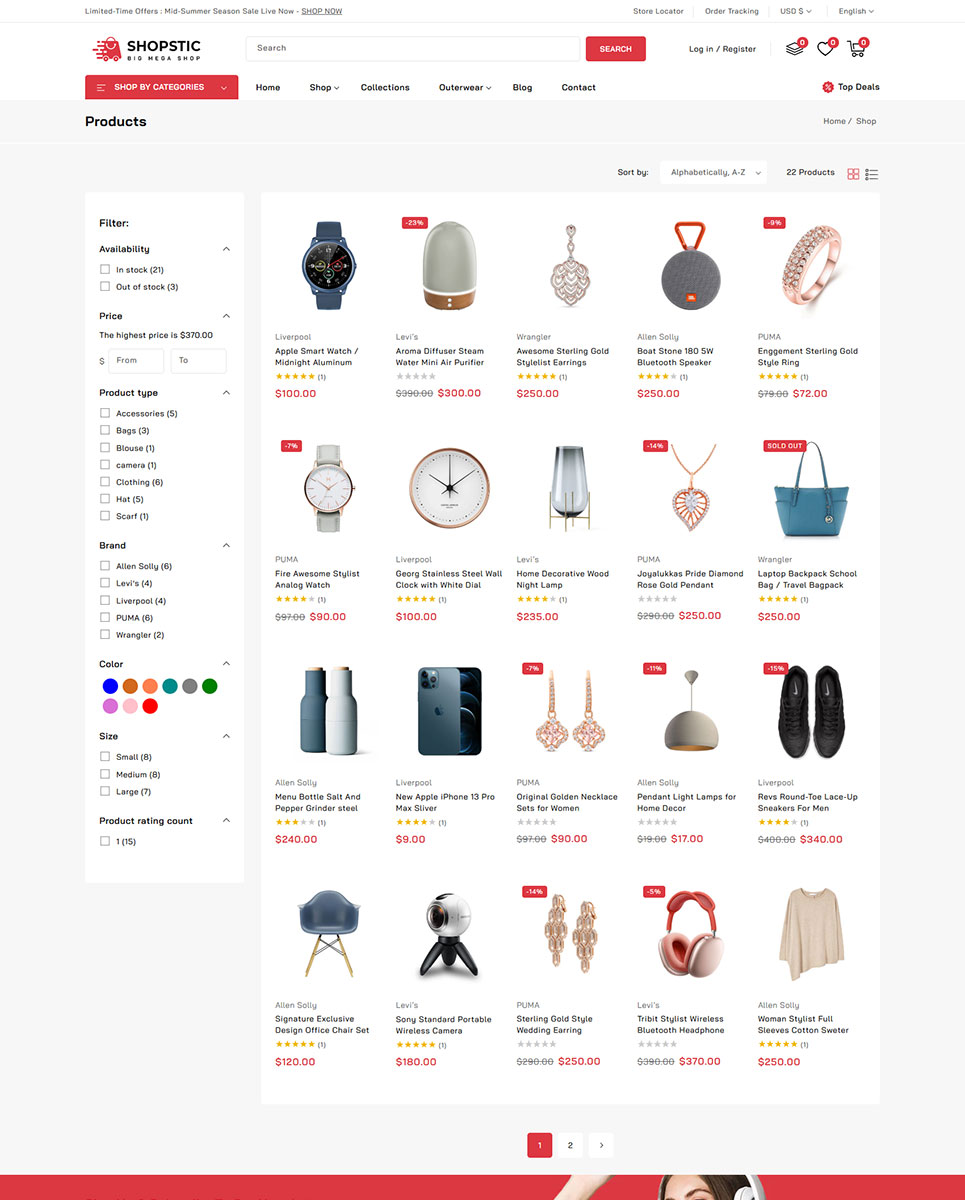
Task: Select the blue color swatch
Action: tap(110, 686)
